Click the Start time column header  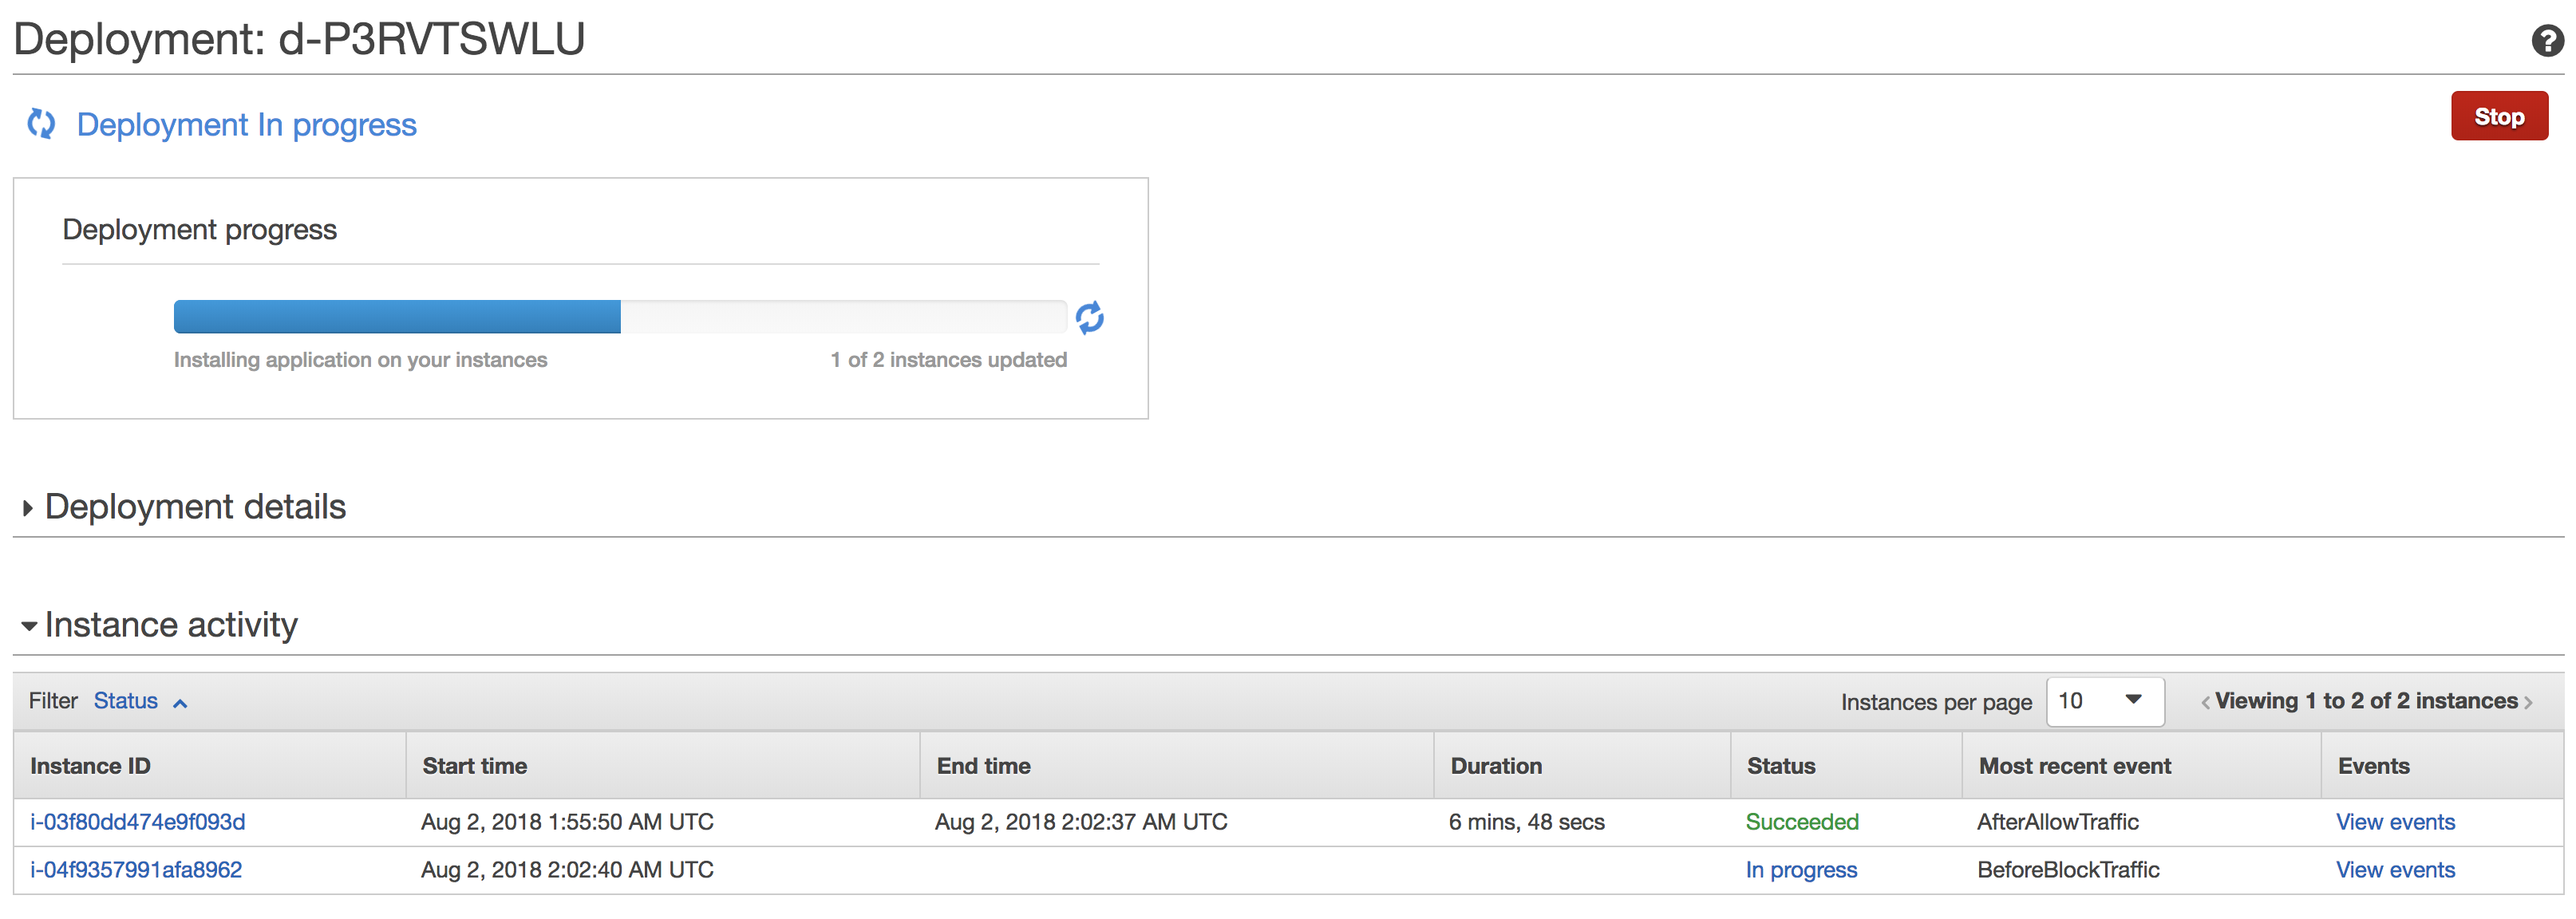(474, 766)
